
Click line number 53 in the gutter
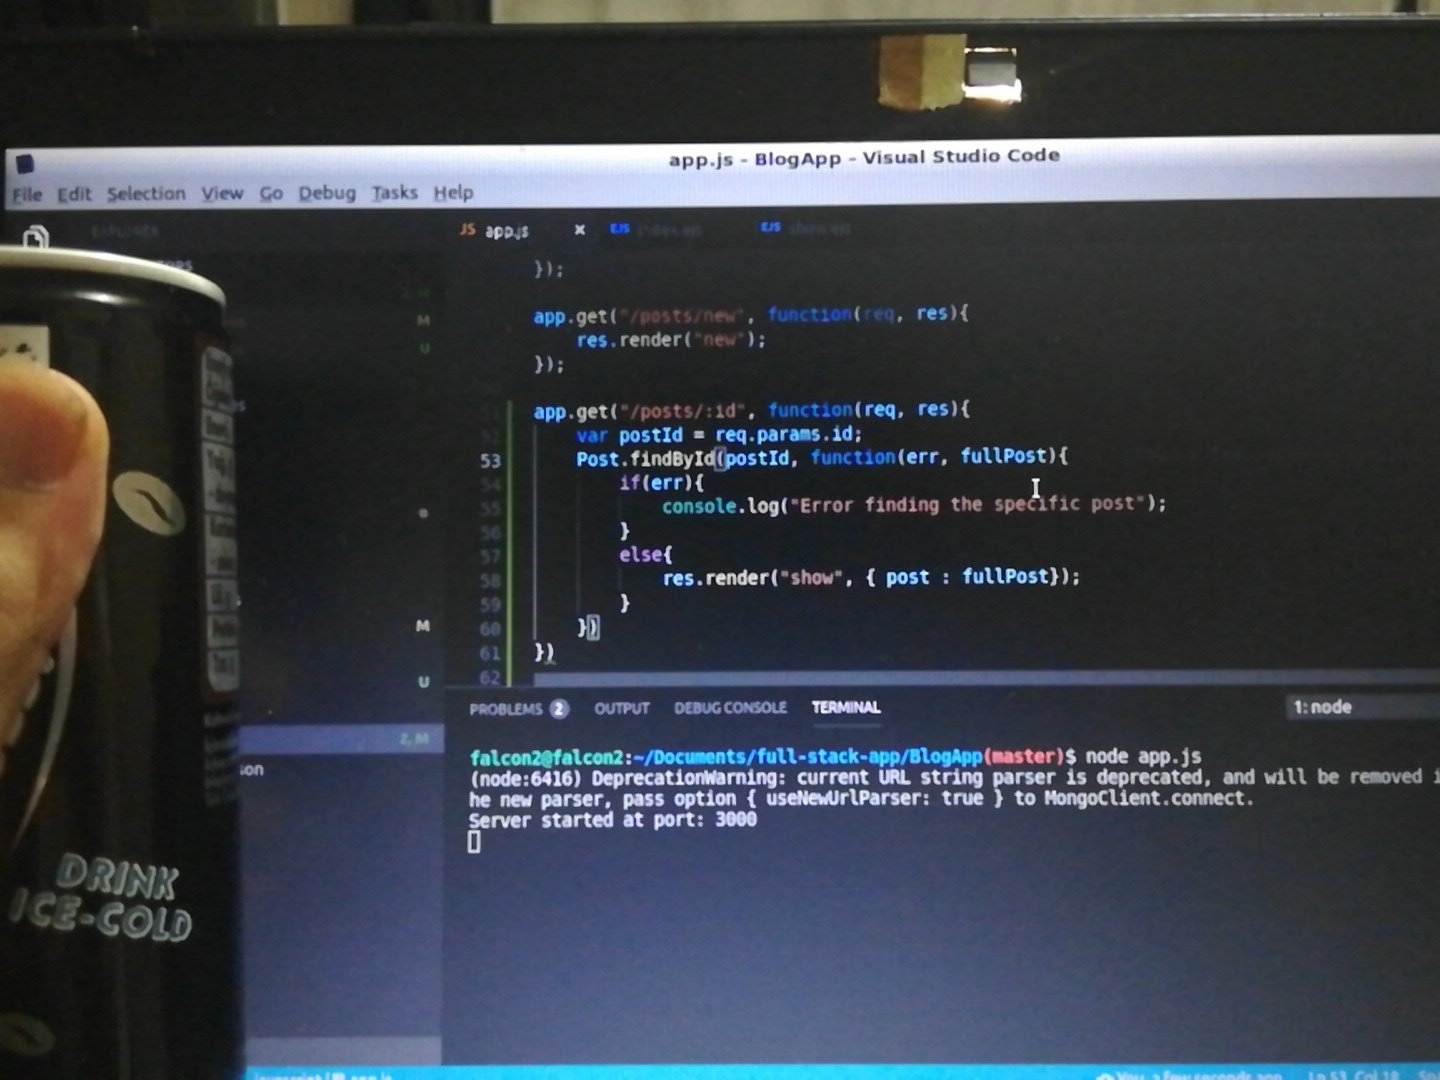coord(490,461)
